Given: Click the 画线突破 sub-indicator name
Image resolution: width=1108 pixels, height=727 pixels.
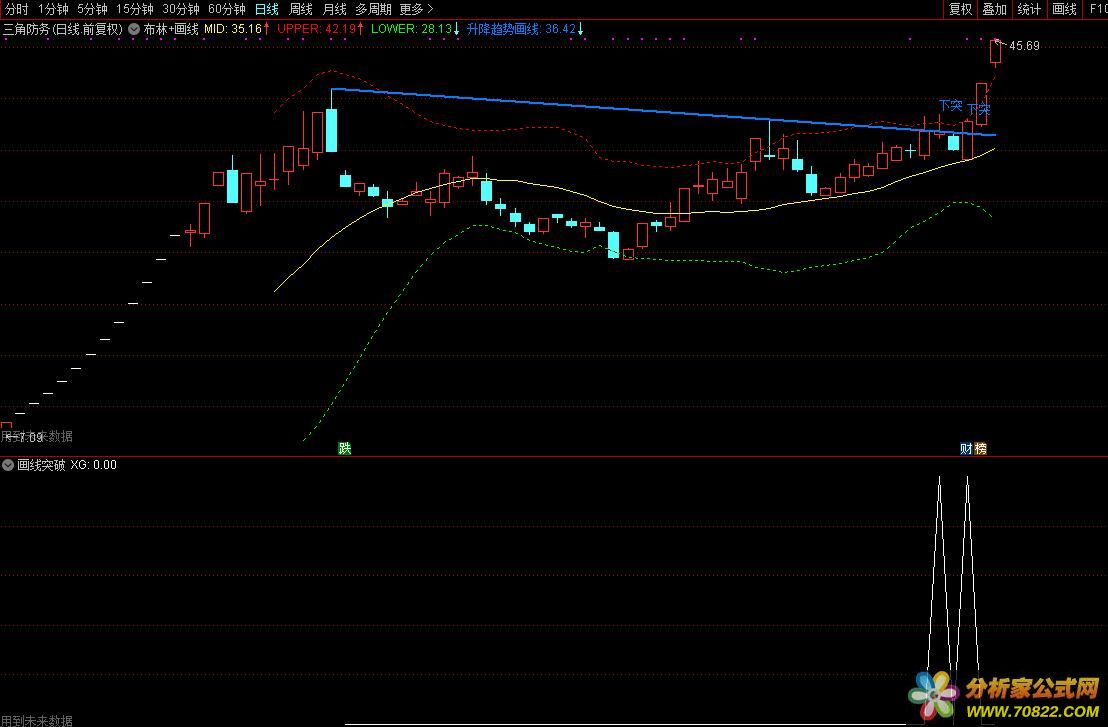Looking at the screenshot, I should click(x=41, y=465).
